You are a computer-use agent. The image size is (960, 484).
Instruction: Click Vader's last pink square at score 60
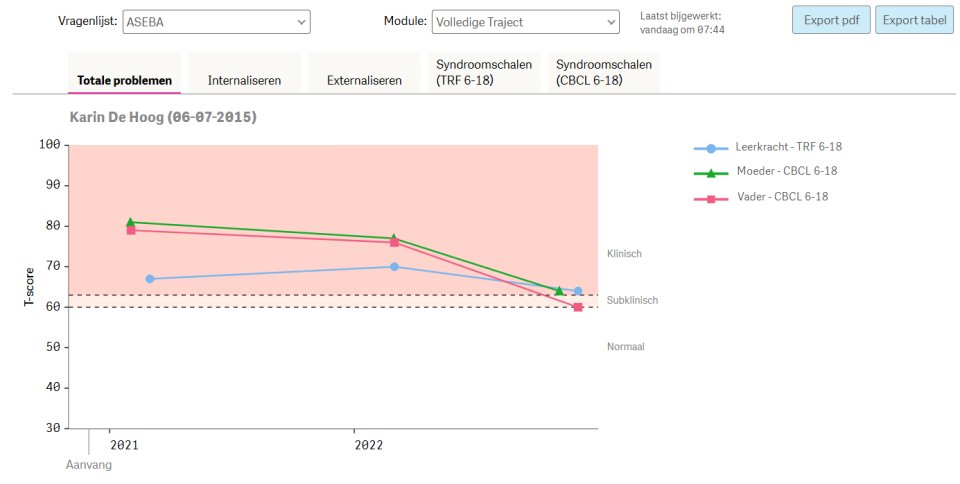point(578,307)
